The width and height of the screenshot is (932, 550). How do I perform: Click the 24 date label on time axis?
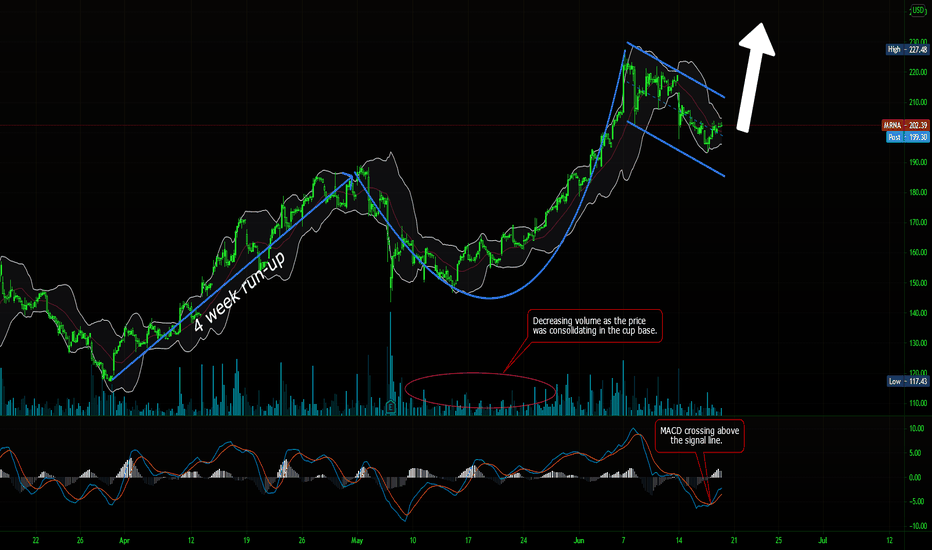524,540
